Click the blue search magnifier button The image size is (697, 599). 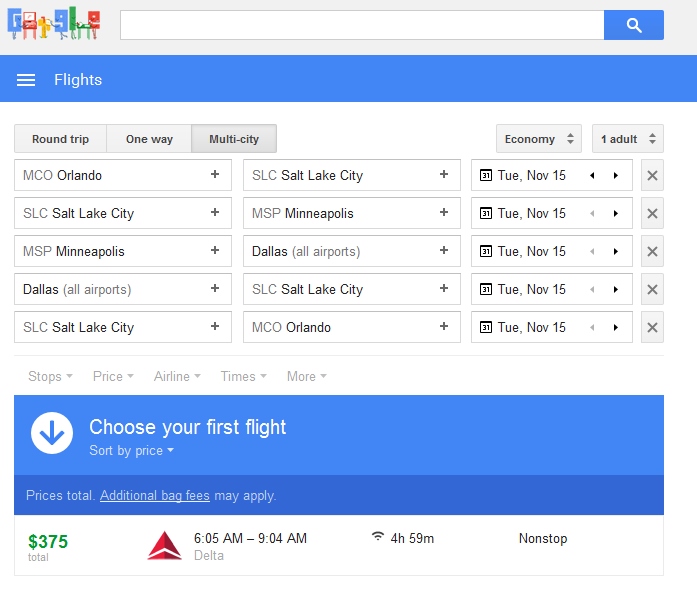[x=633, y=25]
